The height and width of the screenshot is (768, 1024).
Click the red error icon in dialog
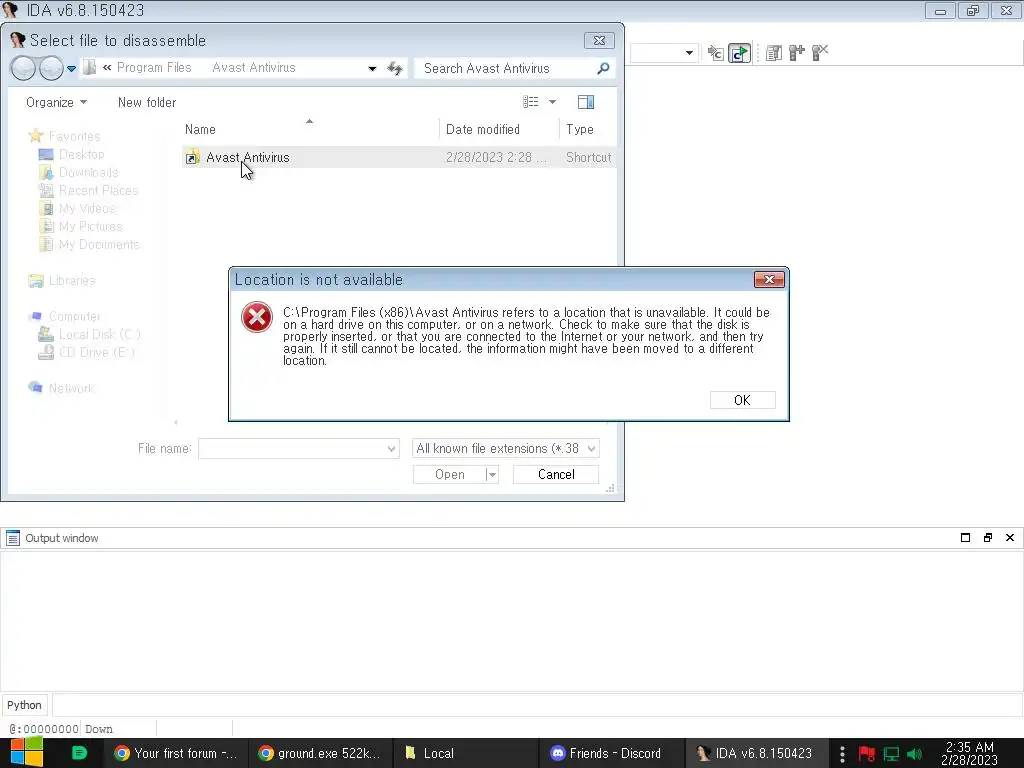pos(257,317)
